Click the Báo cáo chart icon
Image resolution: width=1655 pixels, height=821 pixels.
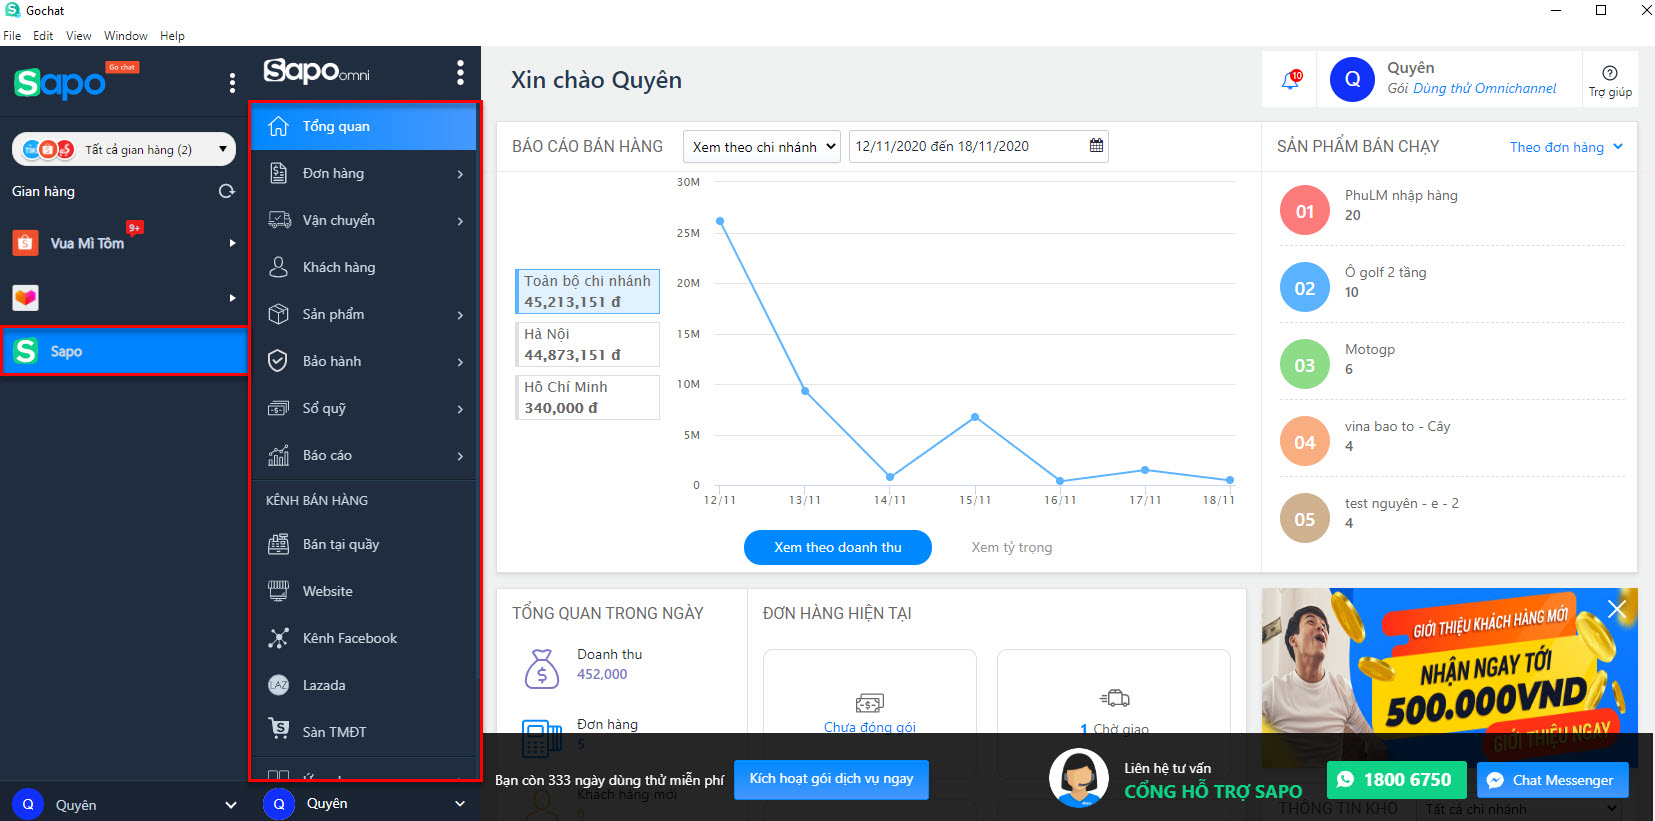point(279,455)
